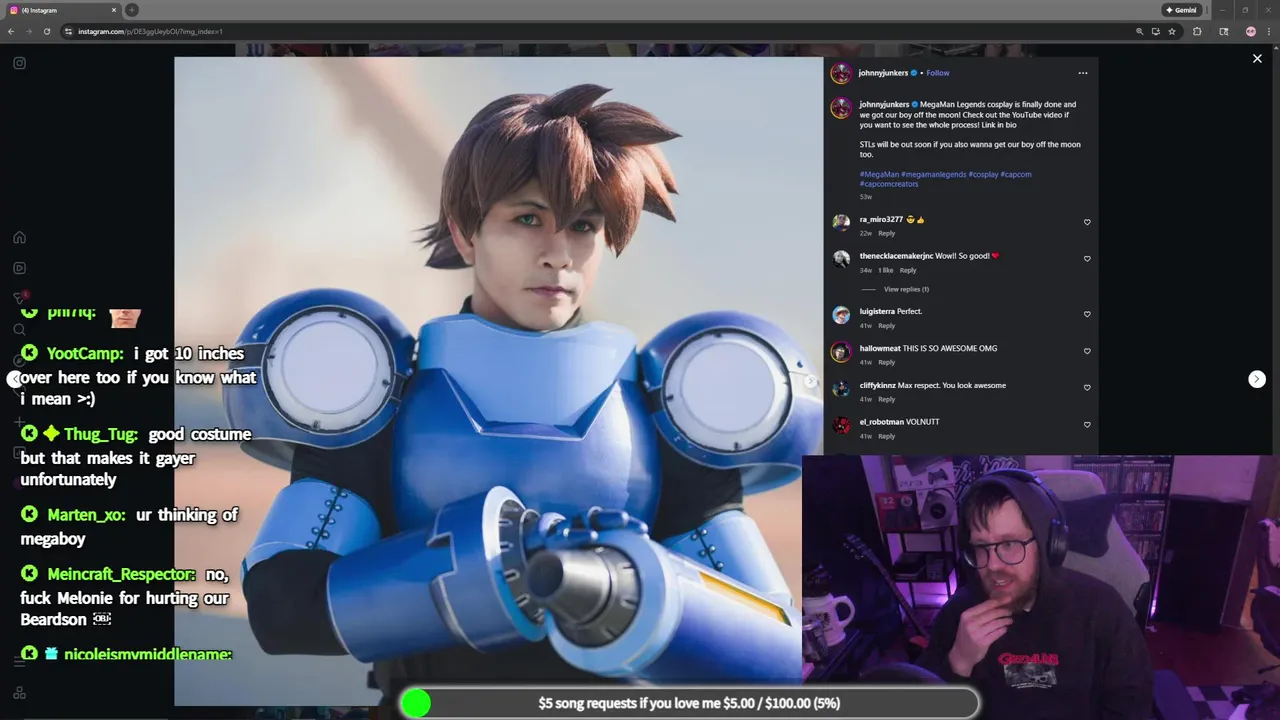This screenshot has height=720, width=1280.
Task: Reload the Instagram page
Action: pyautogui.click(x=46, y=31)
